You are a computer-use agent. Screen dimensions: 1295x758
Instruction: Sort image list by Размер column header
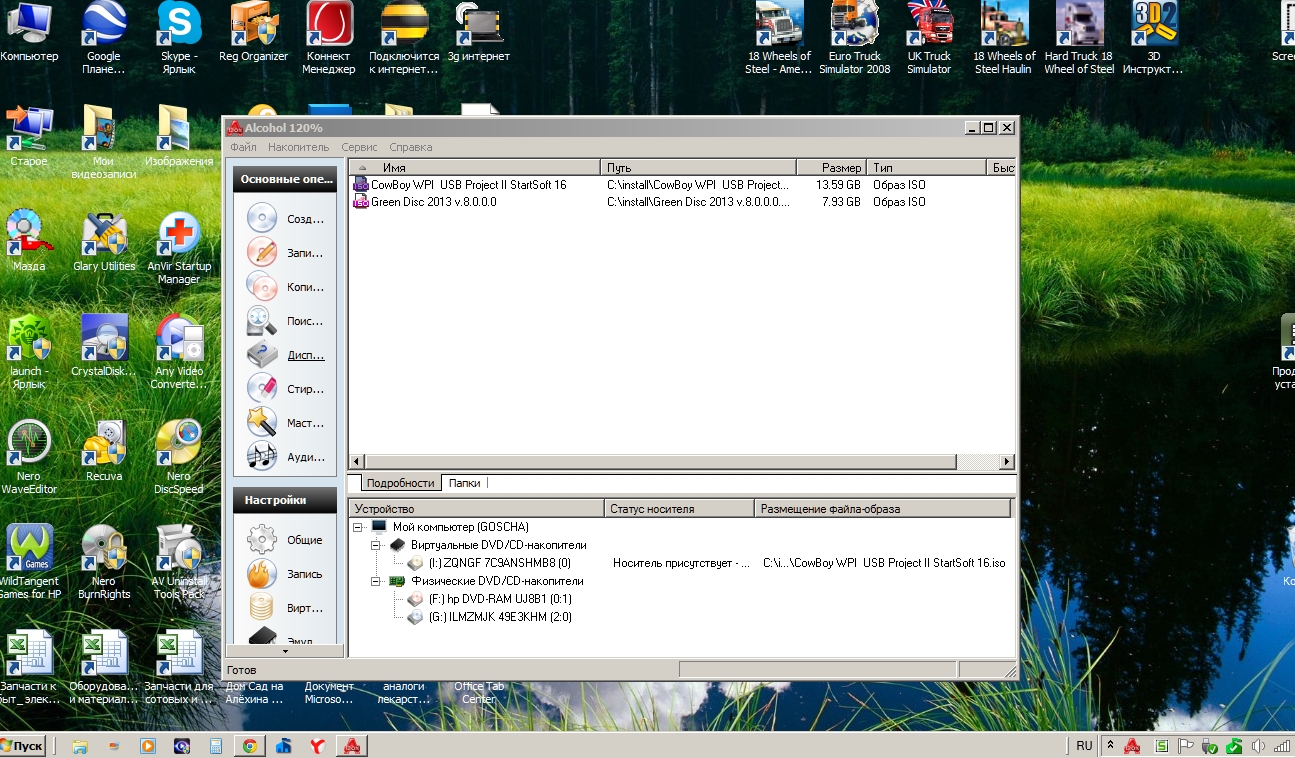pyautogui.click(x=830, y=168)
